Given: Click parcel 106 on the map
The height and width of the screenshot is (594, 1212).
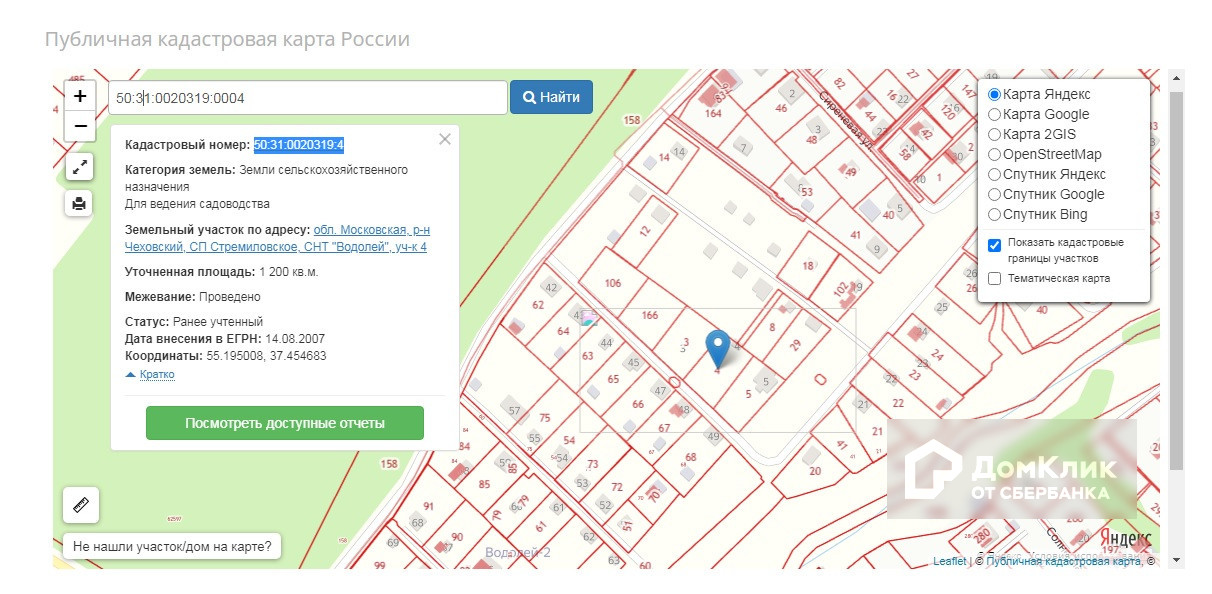Looking at the screenshot, I should tap(613, 283).
